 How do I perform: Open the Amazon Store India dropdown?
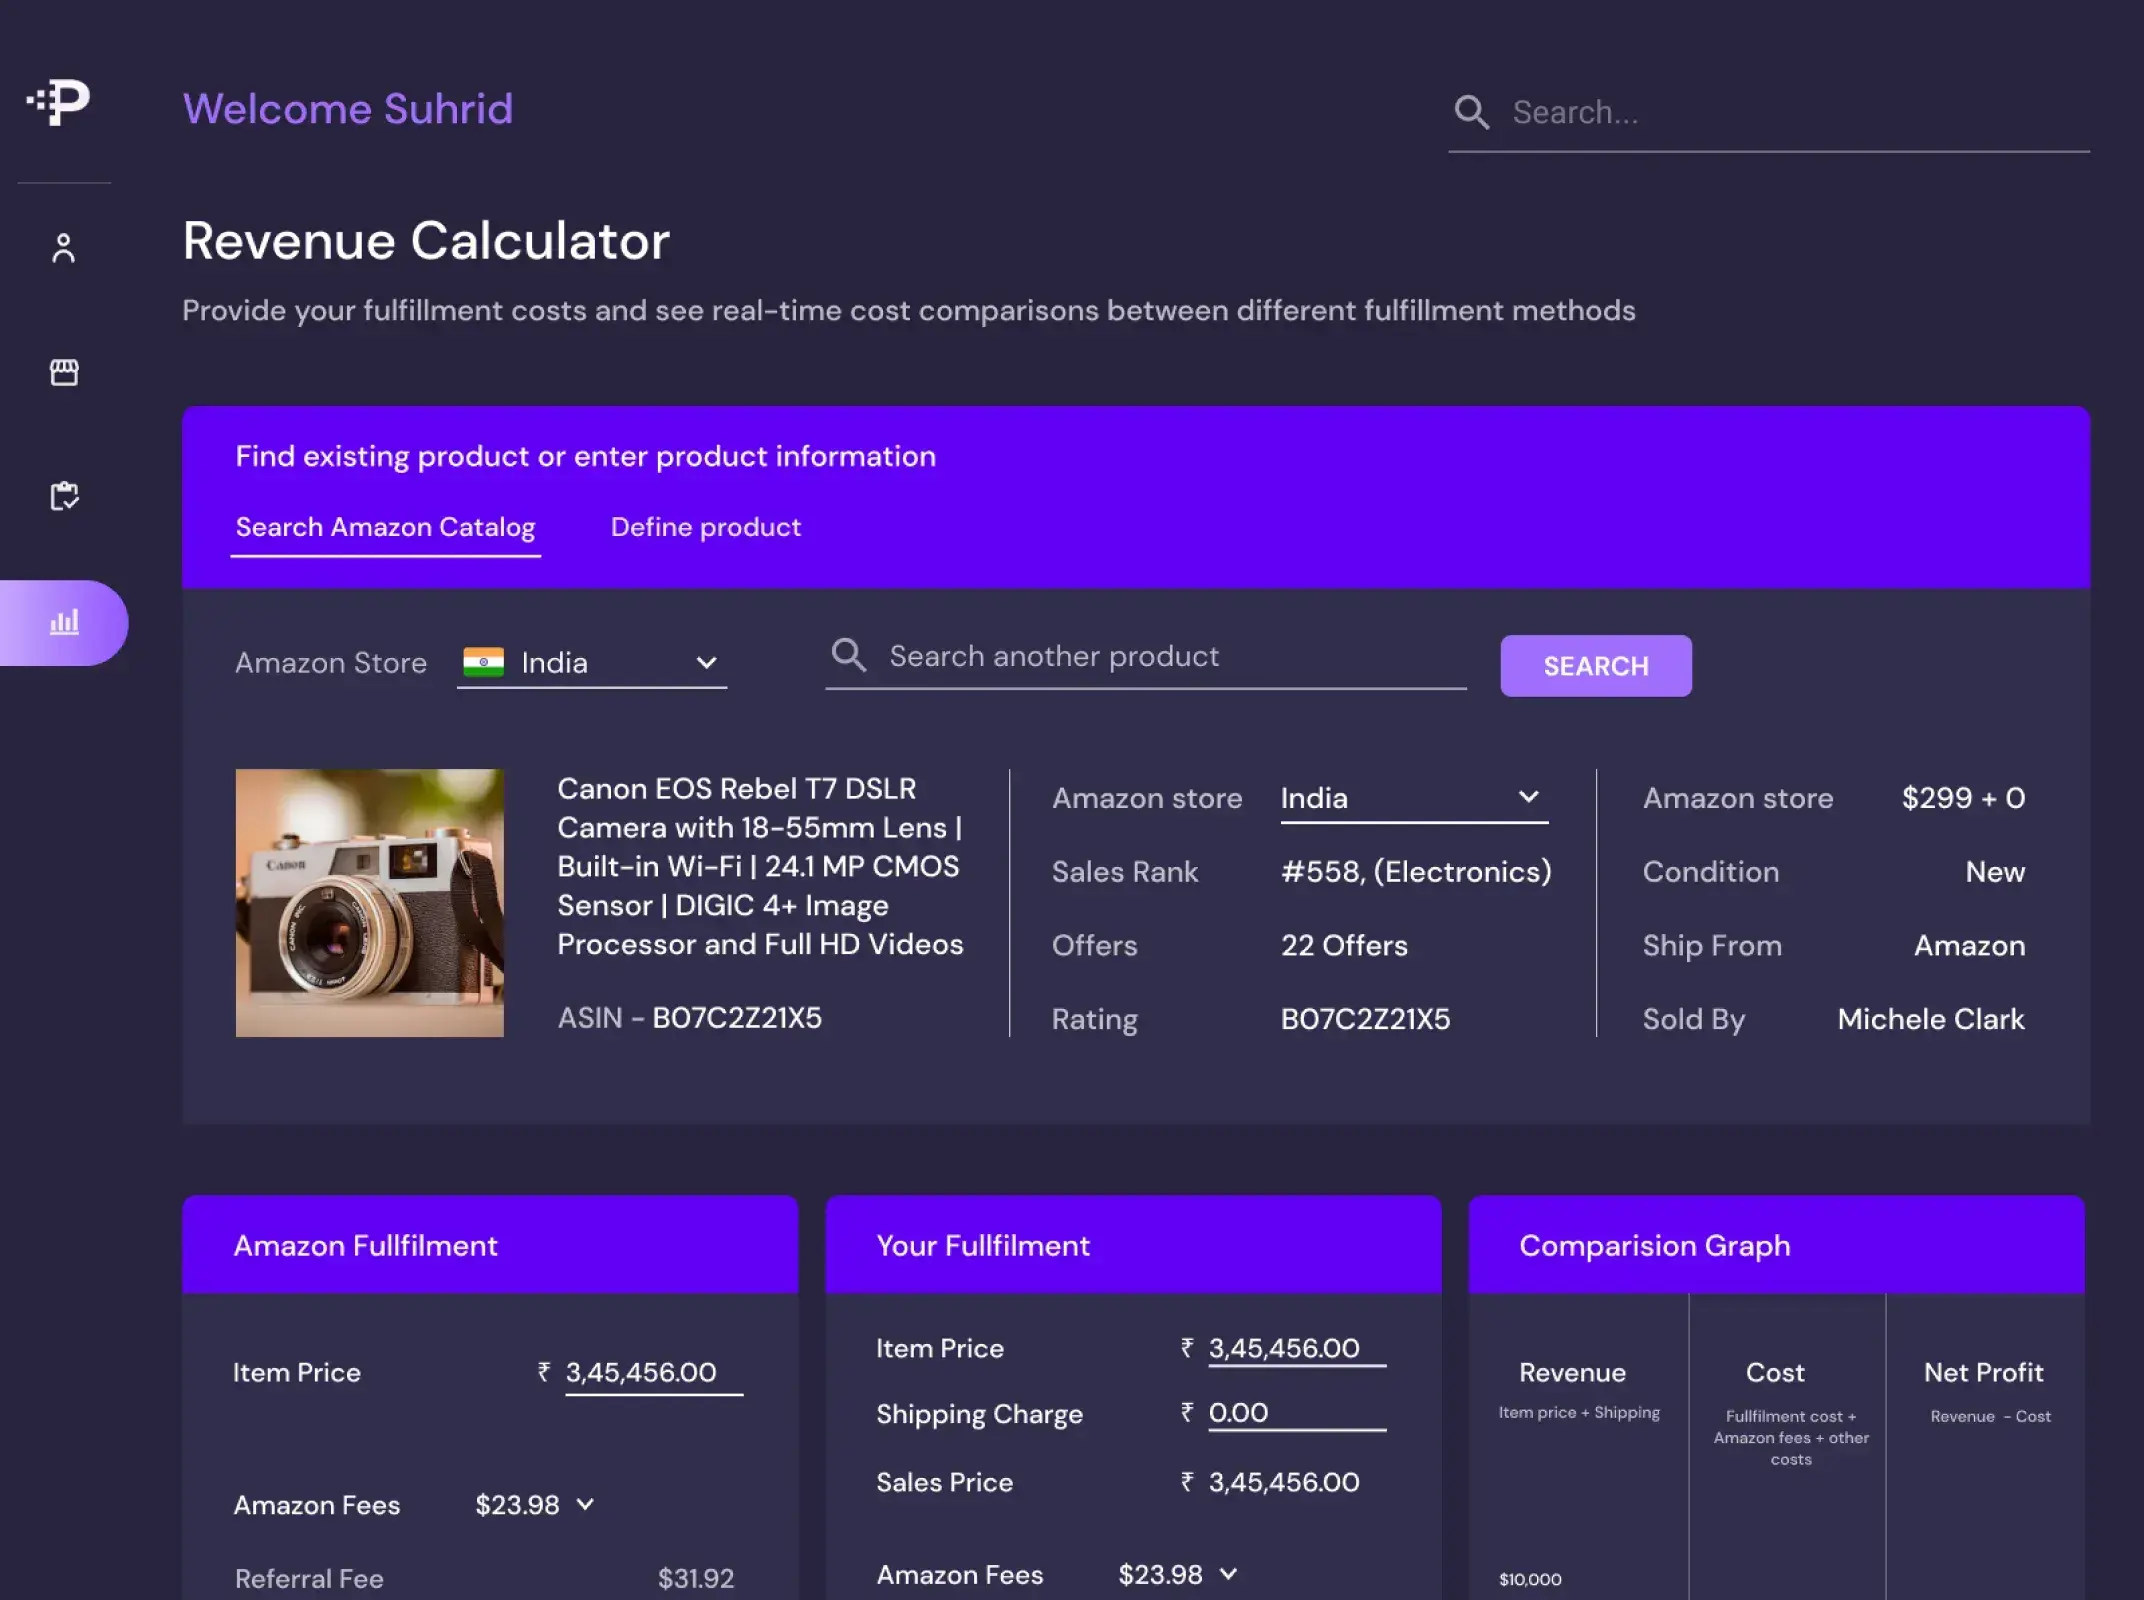click(x=592, y=663)
